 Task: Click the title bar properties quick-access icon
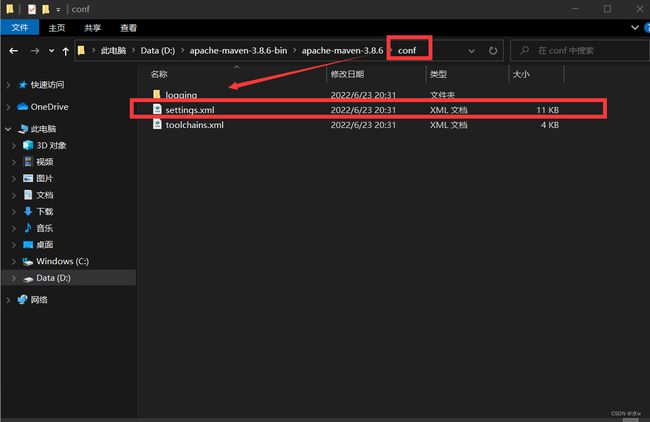coord(32,9)
